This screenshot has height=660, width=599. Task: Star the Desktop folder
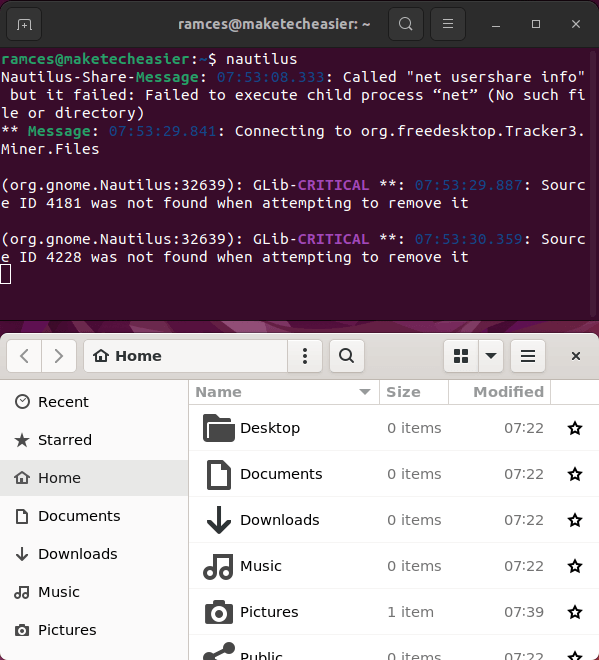coord(575,428)
